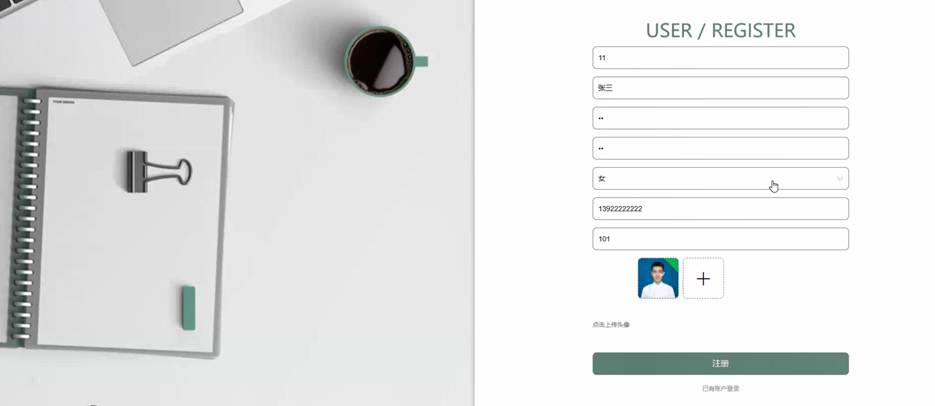Focus the field containing 101

pos(720,239)
